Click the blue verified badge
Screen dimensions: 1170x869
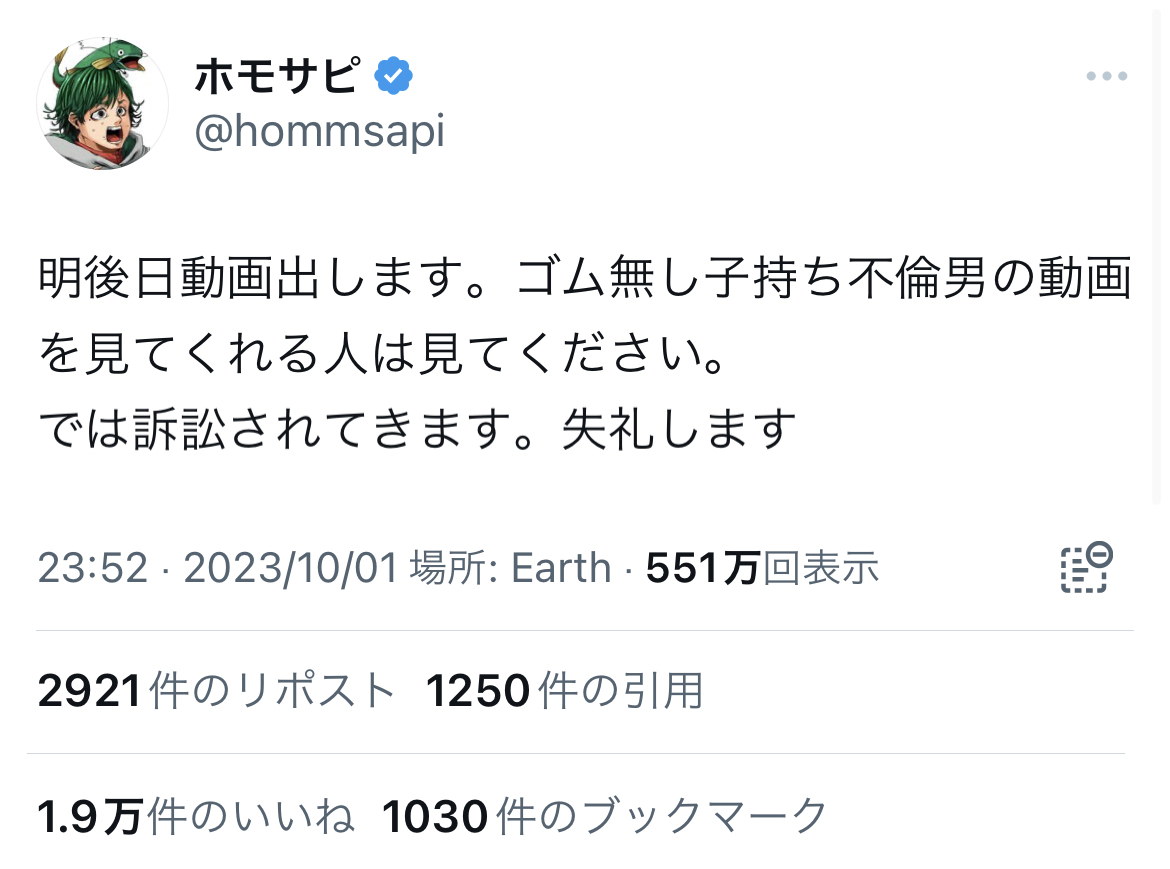394,76
